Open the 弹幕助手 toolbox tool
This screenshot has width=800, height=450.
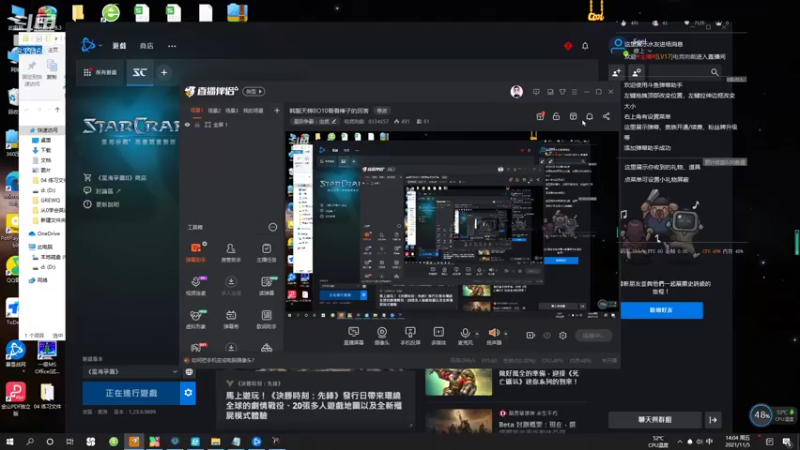click(x=196, y=253)
